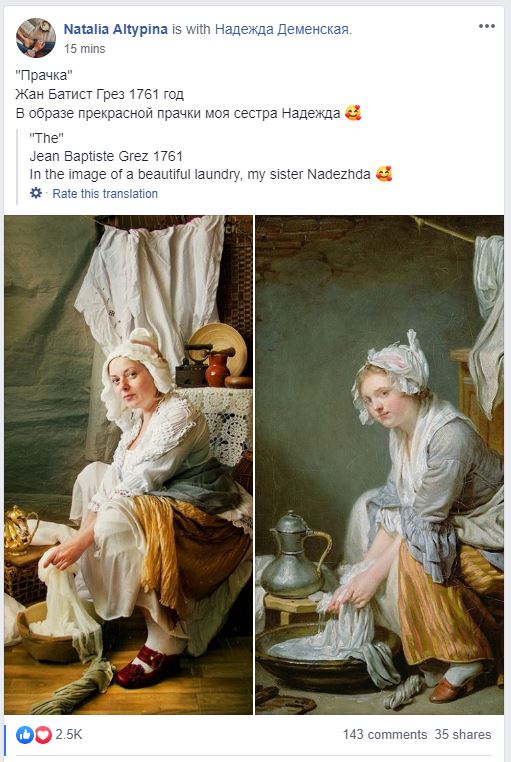View the 2.5K reactions count
The width and height of the screenshot is (511, 762).
[x=68, y=734]
